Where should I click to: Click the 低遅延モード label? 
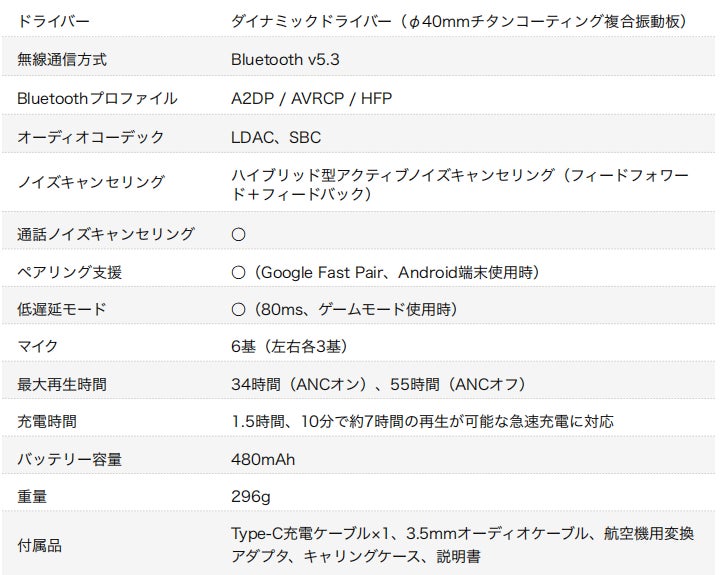pyautogui.click(x=62, y=310)
